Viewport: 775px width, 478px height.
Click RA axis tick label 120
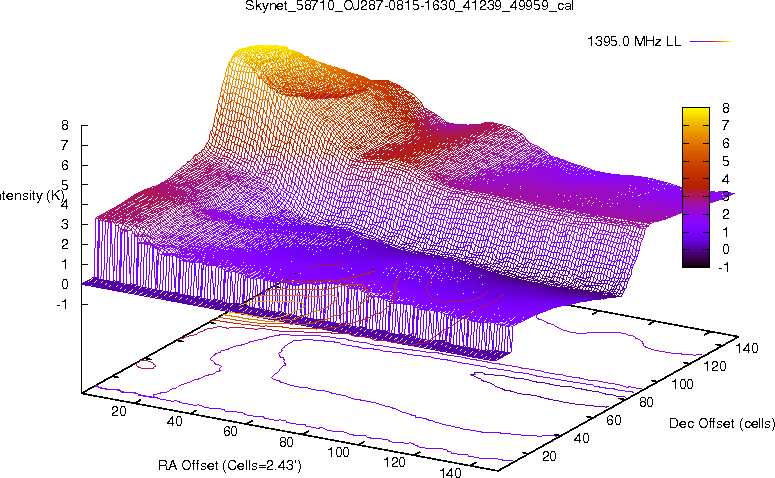pyautogui.click(x=394, y=462)
